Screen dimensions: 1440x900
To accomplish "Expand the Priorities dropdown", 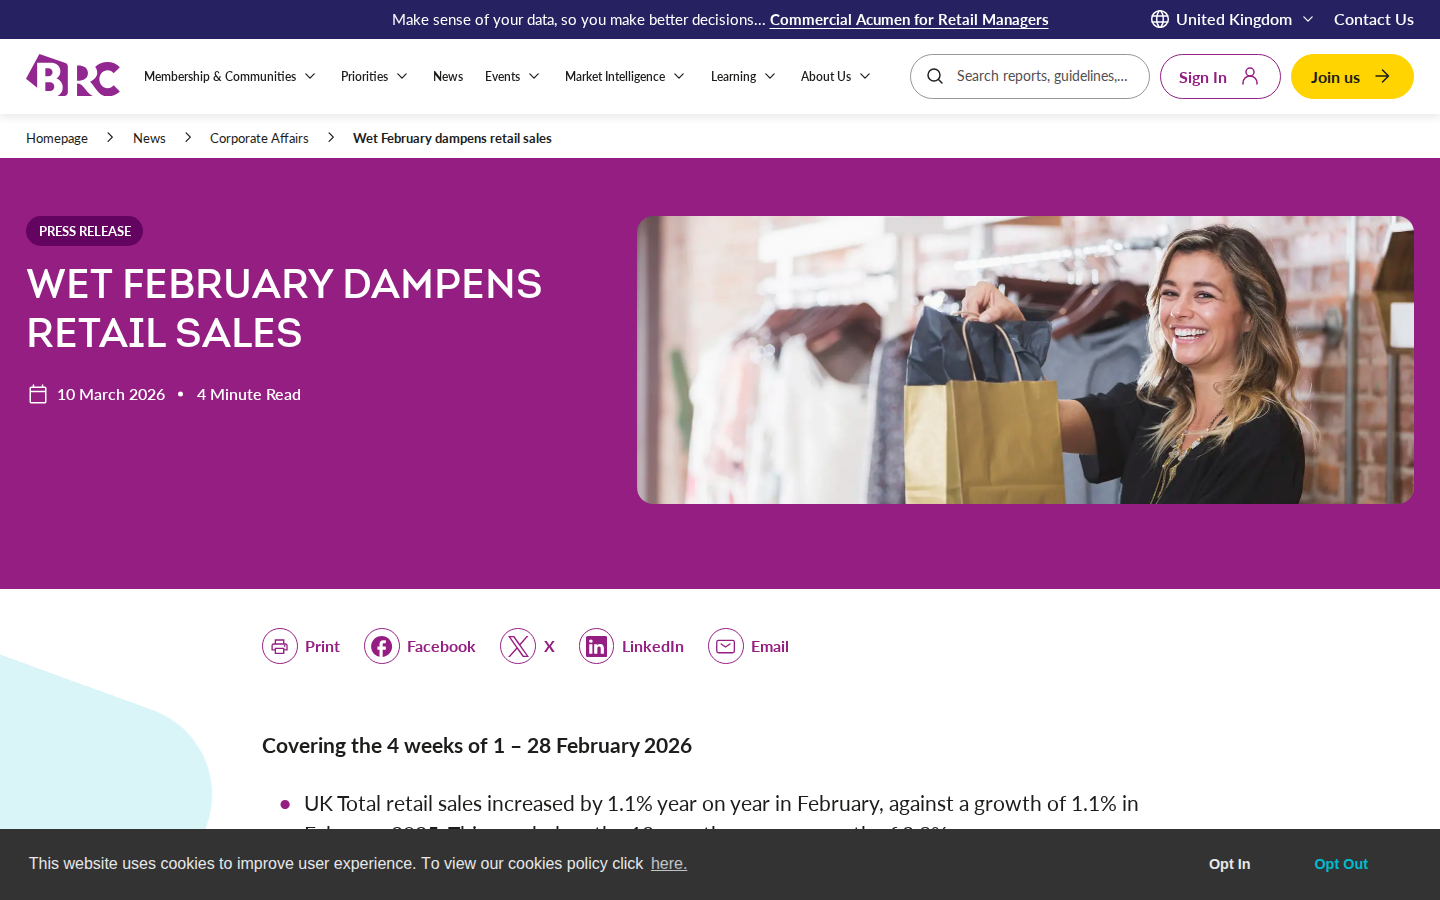I will pyautogui.click(x=374, y=76).
